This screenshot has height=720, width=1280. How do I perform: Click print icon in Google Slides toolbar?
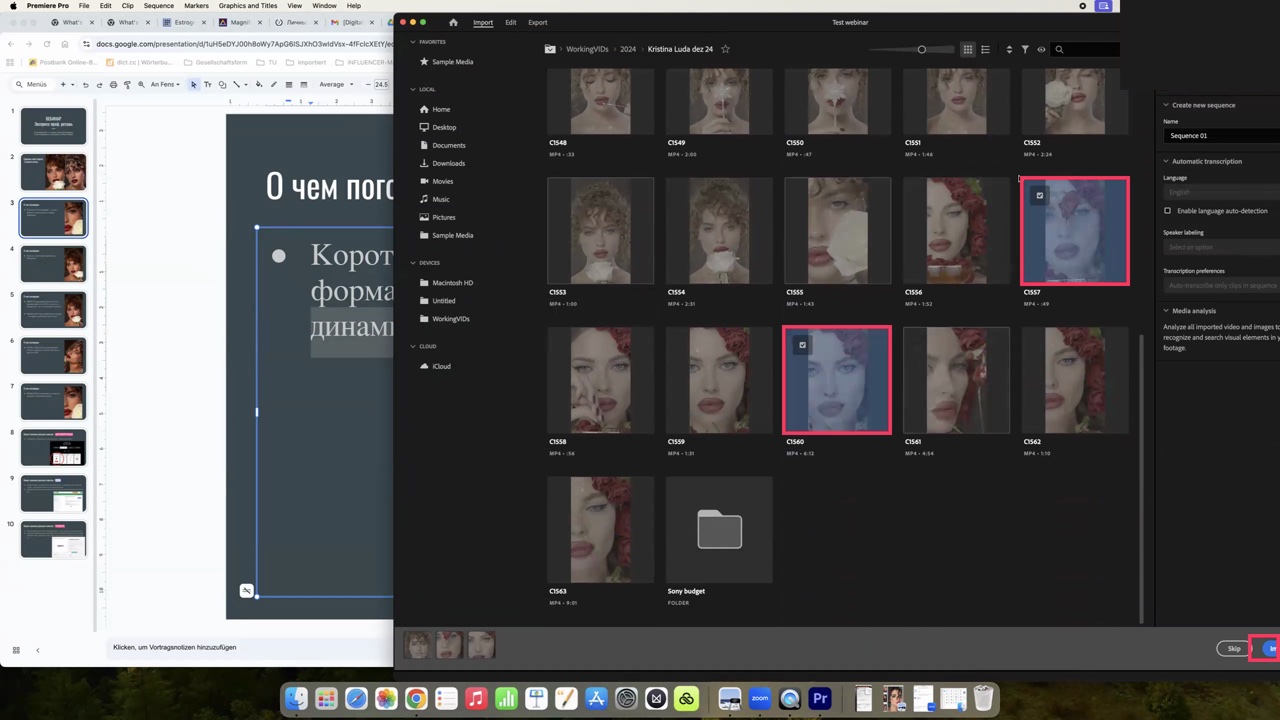(113, 85)
